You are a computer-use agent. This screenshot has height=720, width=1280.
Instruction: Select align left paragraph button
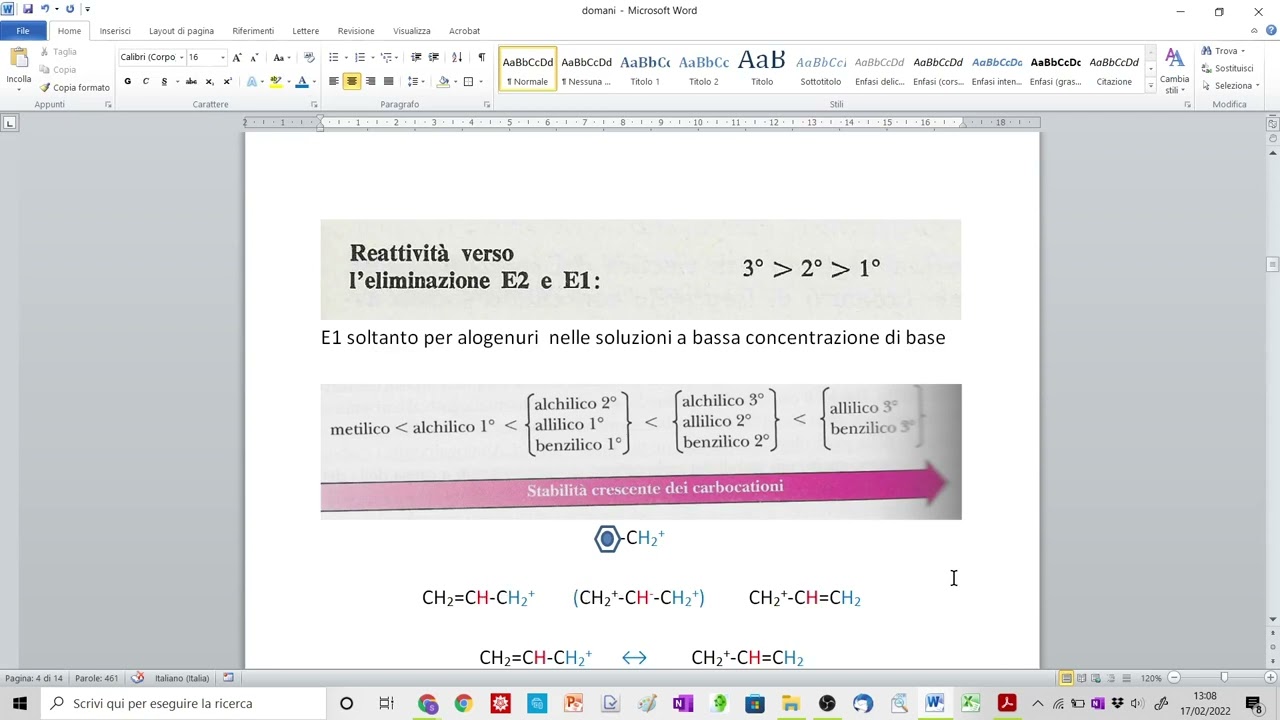(334, 81)
